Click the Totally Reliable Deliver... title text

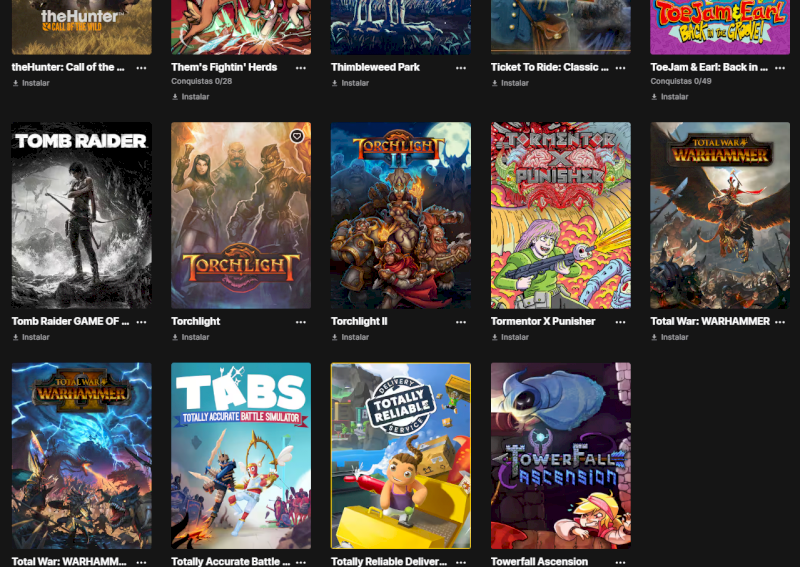pyautogui.click(x=389, y=561)
